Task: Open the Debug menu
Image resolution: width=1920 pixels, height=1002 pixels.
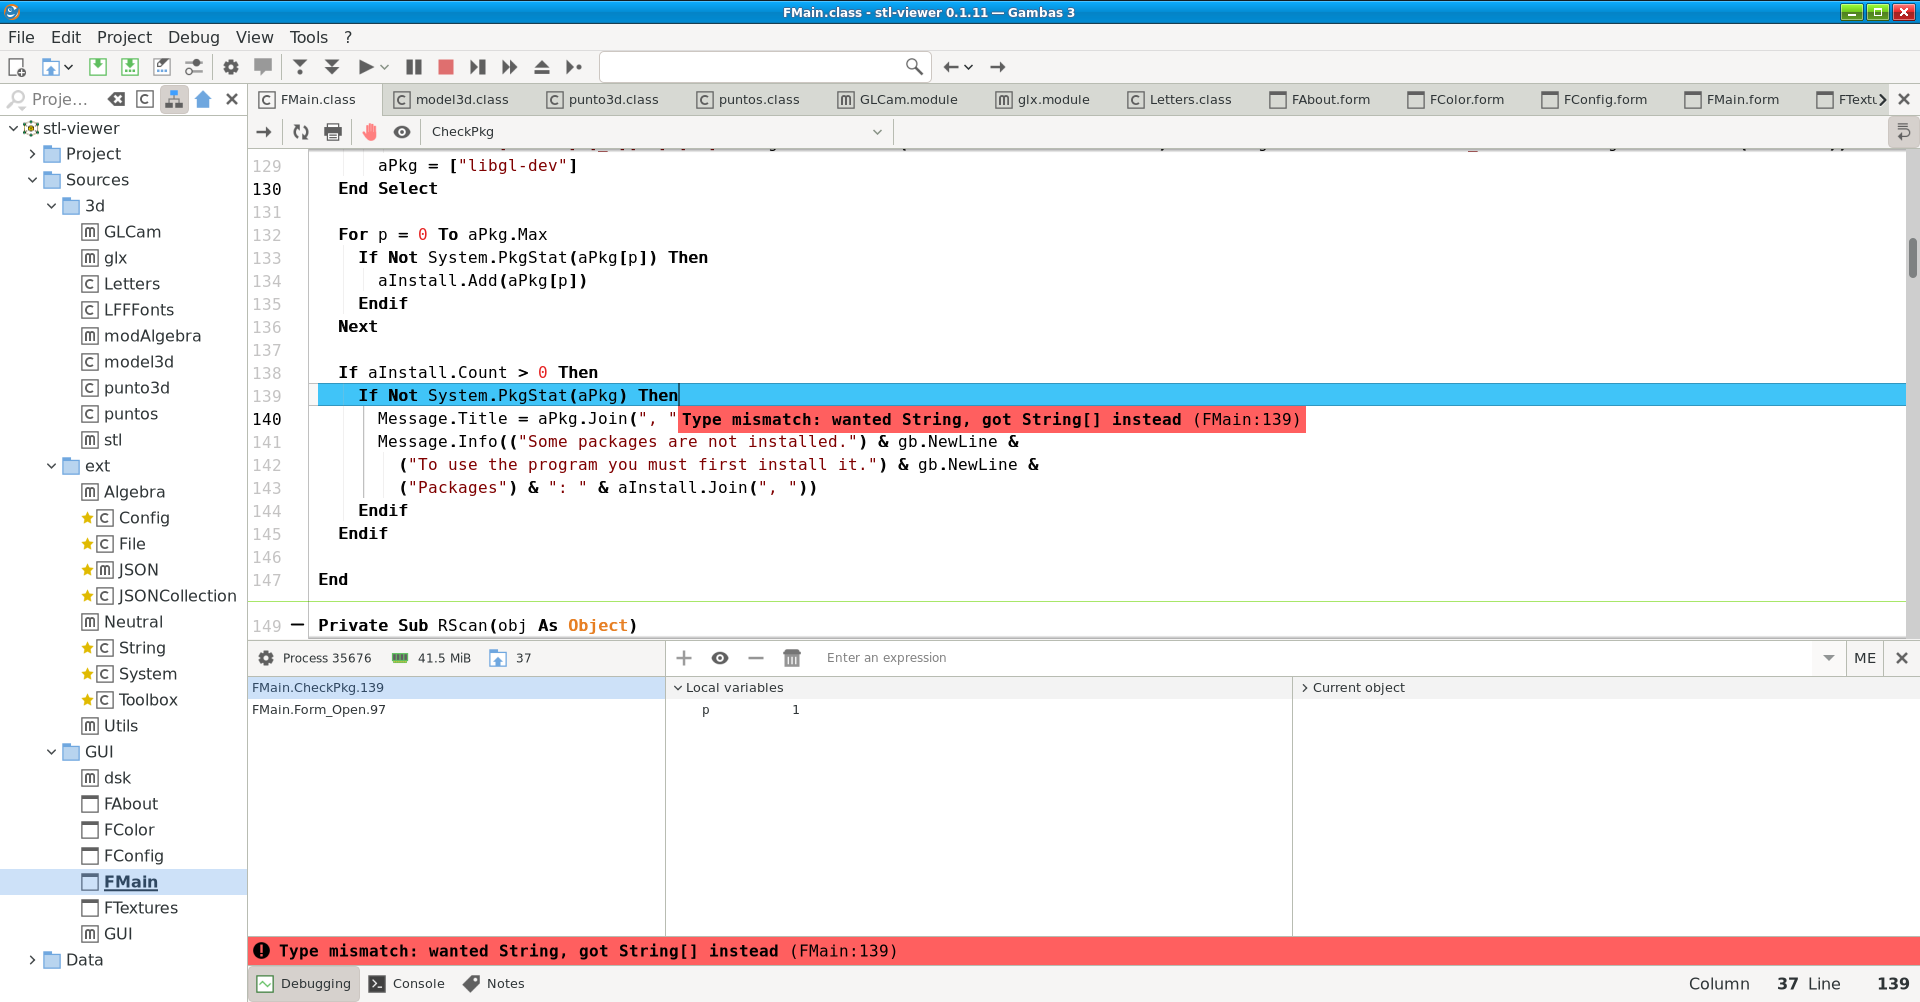Action: pos(193,37)
